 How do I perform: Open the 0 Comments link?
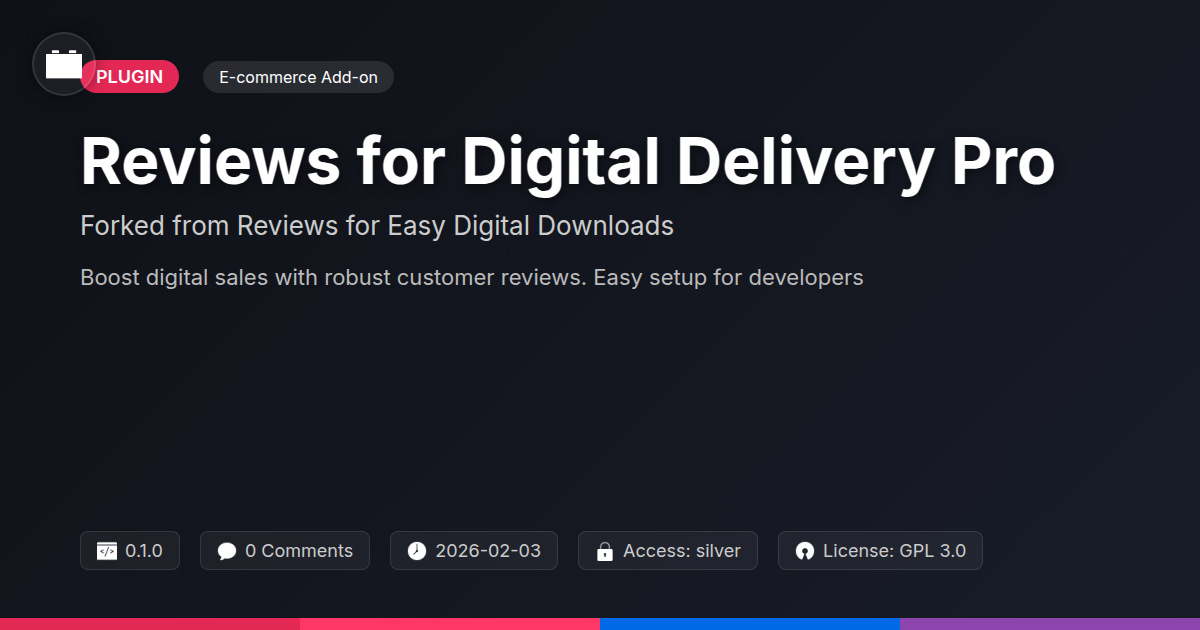click(x=299, y=551)
